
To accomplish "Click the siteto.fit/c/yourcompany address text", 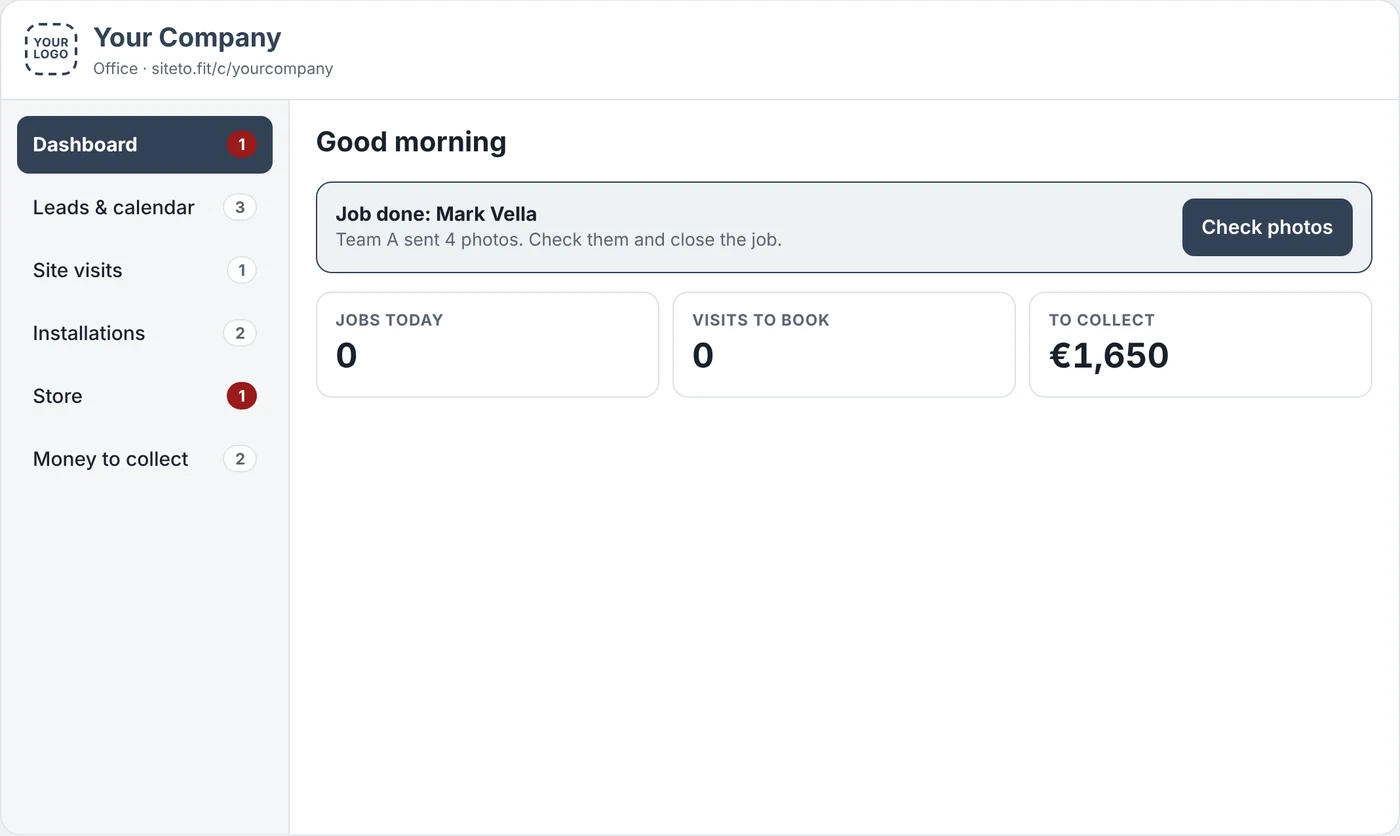I will coord(242,69).
